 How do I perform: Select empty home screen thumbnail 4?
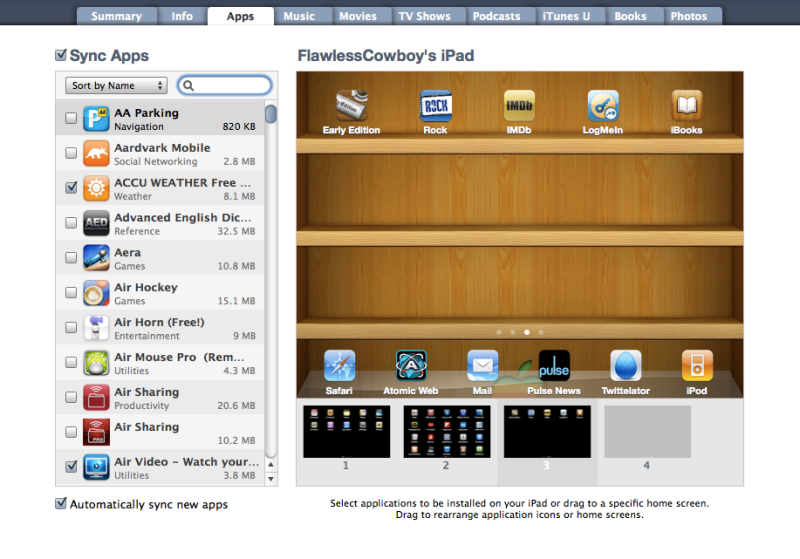tap(647, 431)
